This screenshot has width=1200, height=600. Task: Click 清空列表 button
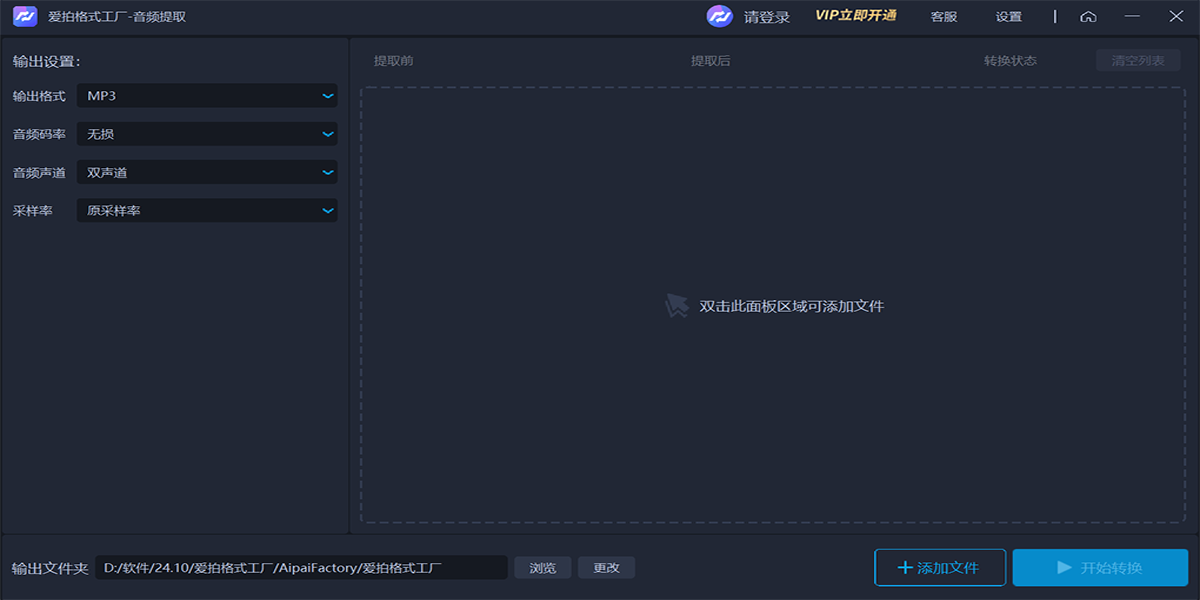pyautogui.click(x=1138, y=61)
